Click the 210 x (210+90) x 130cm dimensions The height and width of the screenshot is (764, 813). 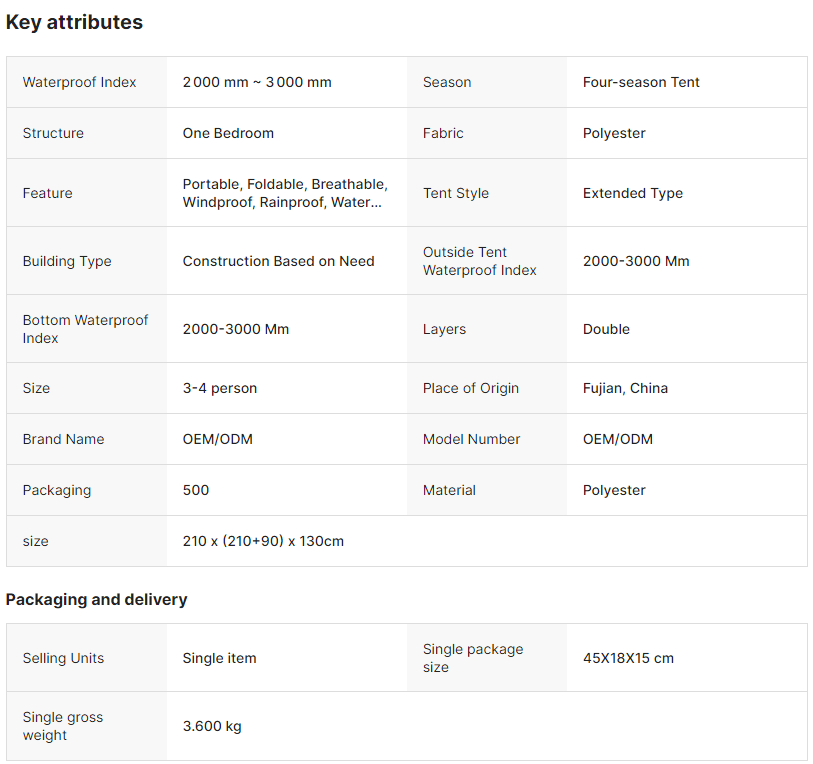263,541
